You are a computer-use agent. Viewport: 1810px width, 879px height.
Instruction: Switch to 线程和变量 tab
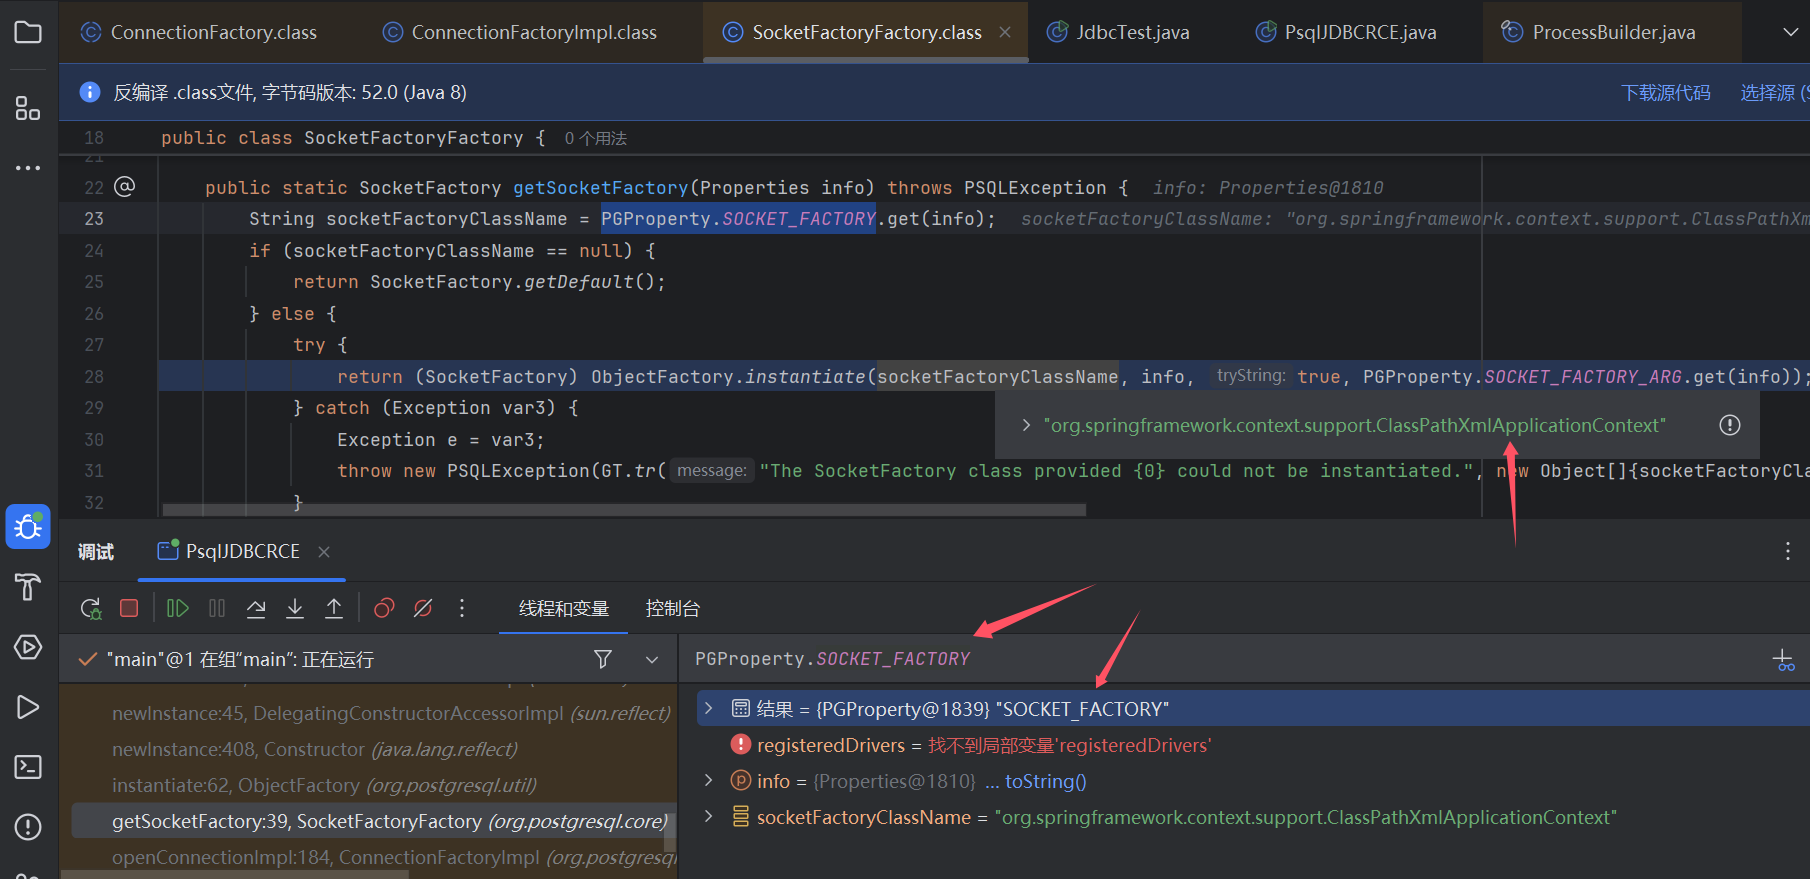(564, 608)
